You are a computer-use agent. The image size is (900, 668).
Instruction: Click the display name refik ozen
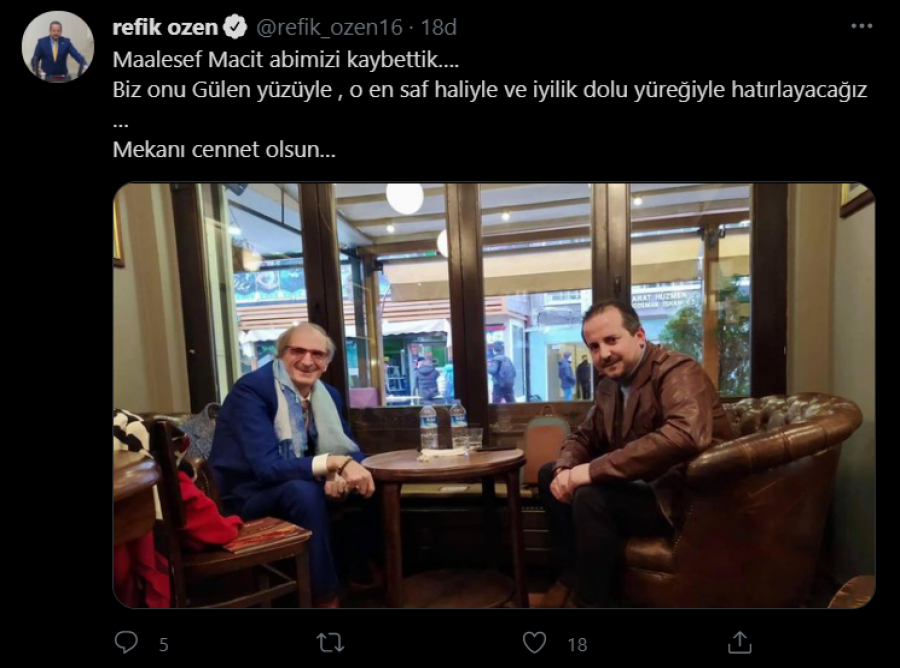pos(165,28)
